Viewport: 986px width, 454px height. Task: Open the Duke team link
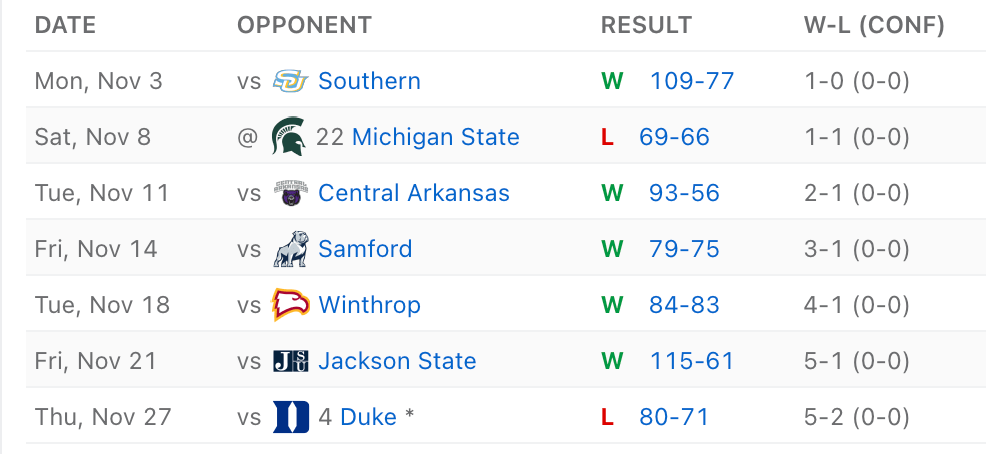(368, 417)
